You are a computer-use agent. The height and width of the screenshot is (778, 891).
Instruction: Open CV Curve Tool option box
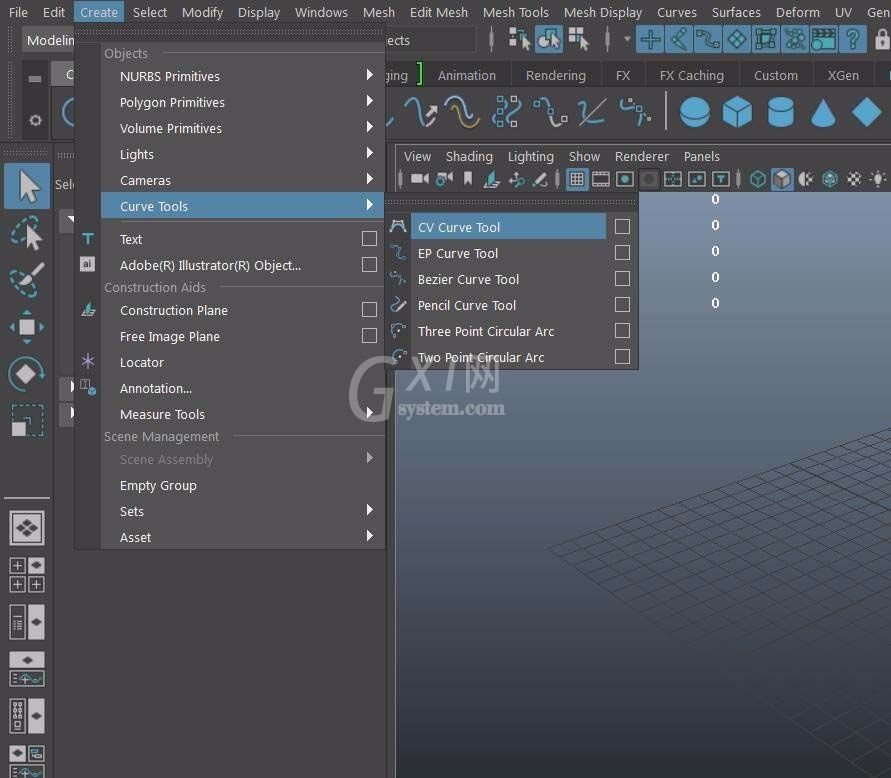(x=622, y=227)
